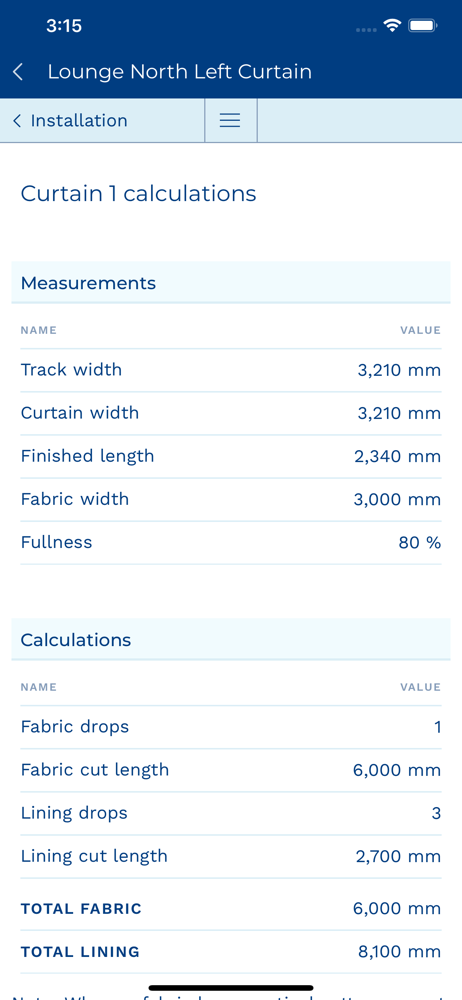
Task: Select the Curtain width value 3,210 mm
Action: 399,413
